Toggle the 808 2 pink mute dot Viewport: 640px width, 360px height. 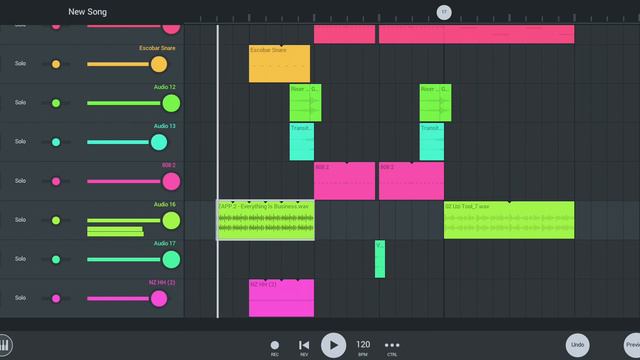pyautogui.click(x=56, y=181)
